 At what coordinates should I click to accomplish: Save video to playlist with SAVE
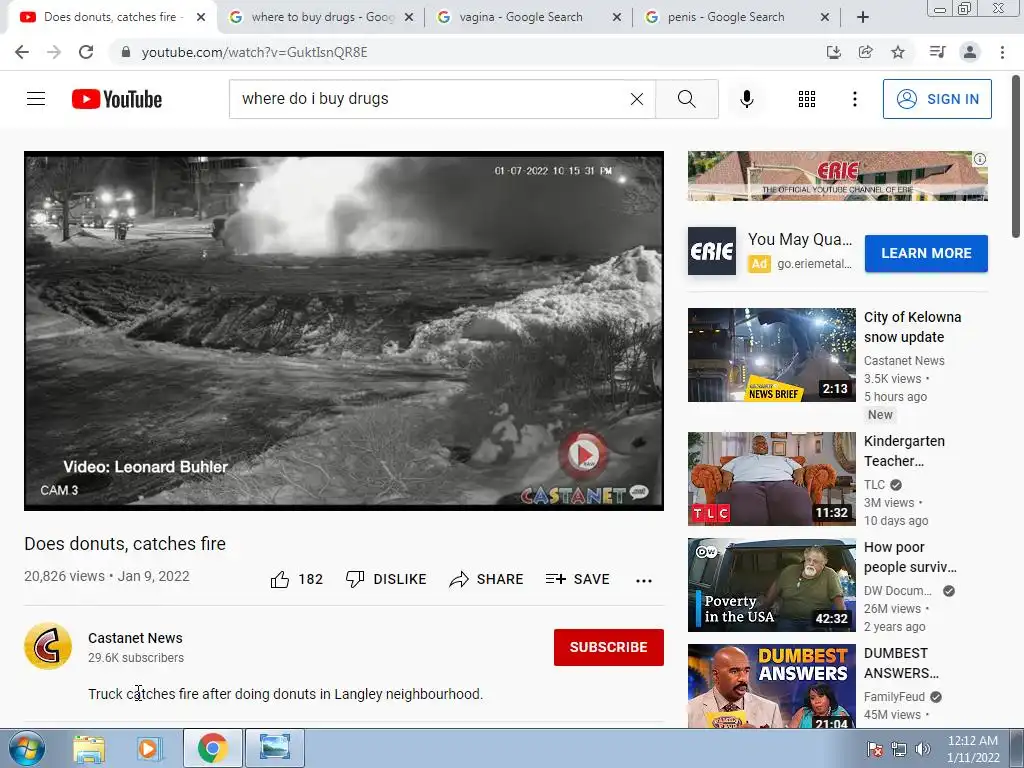pos(577,579)
